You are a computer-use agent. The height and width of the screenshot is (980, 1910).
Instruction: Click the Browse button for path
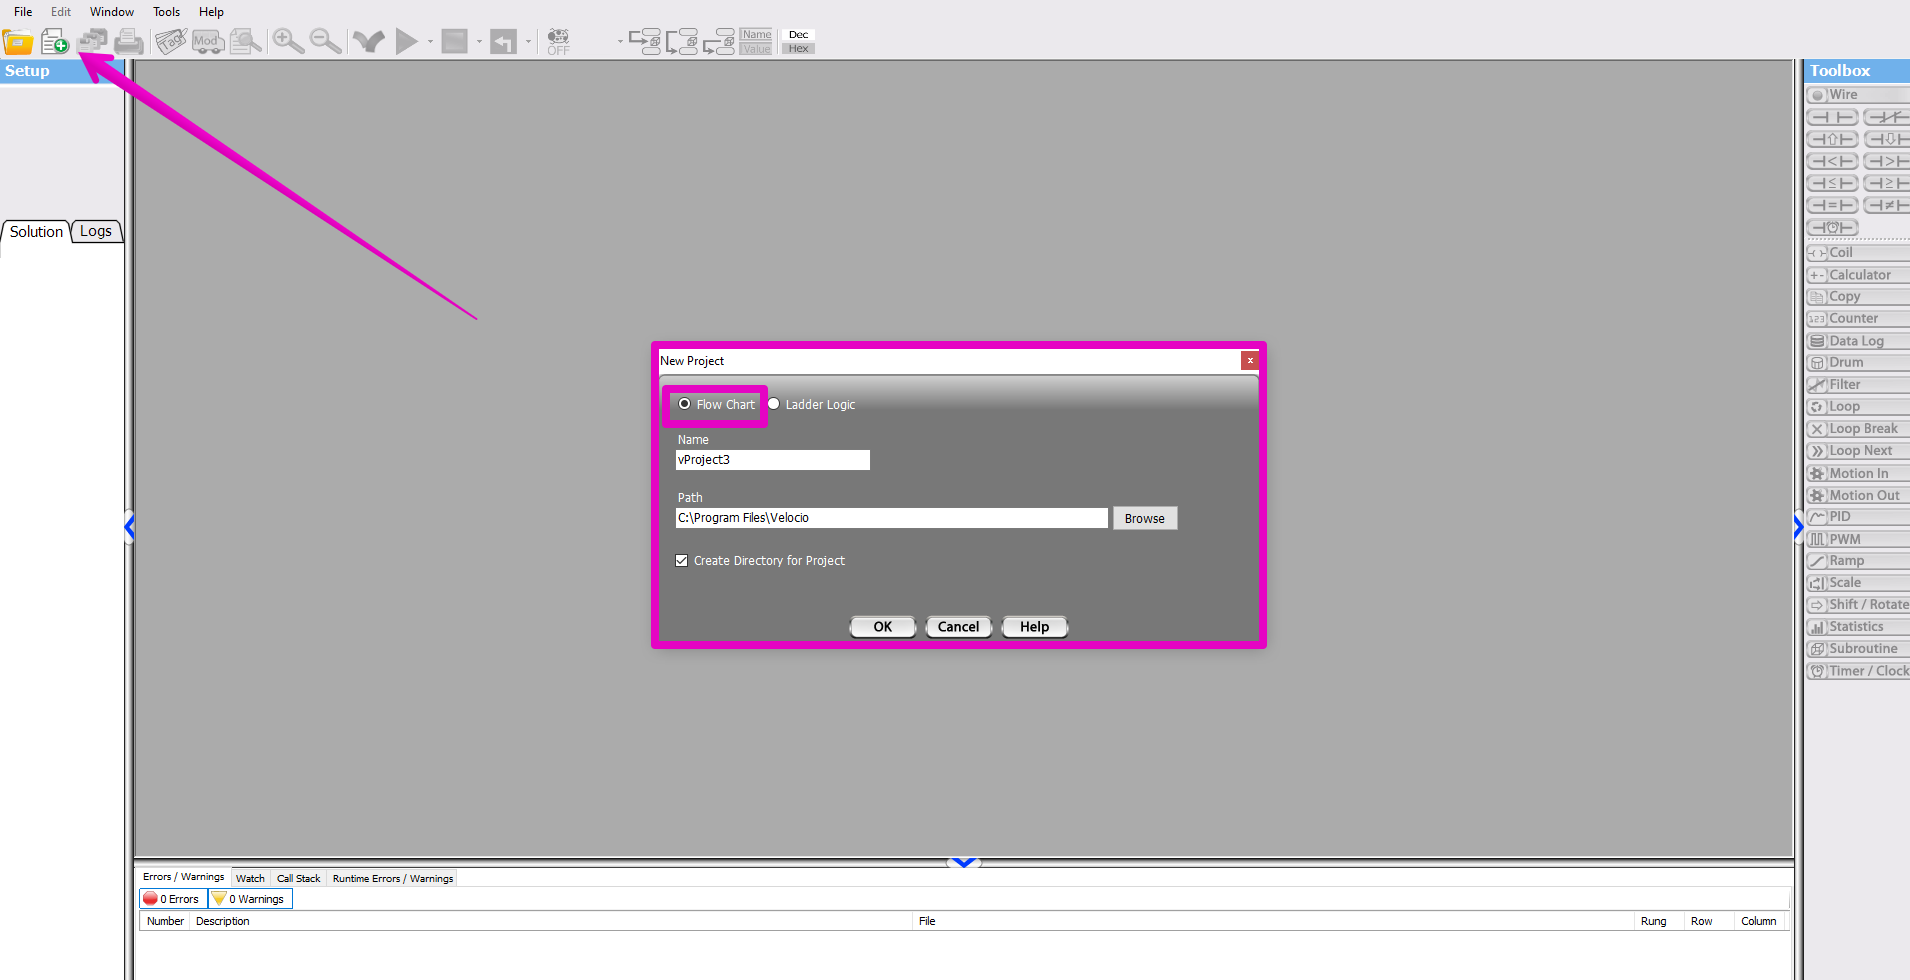1144,518
